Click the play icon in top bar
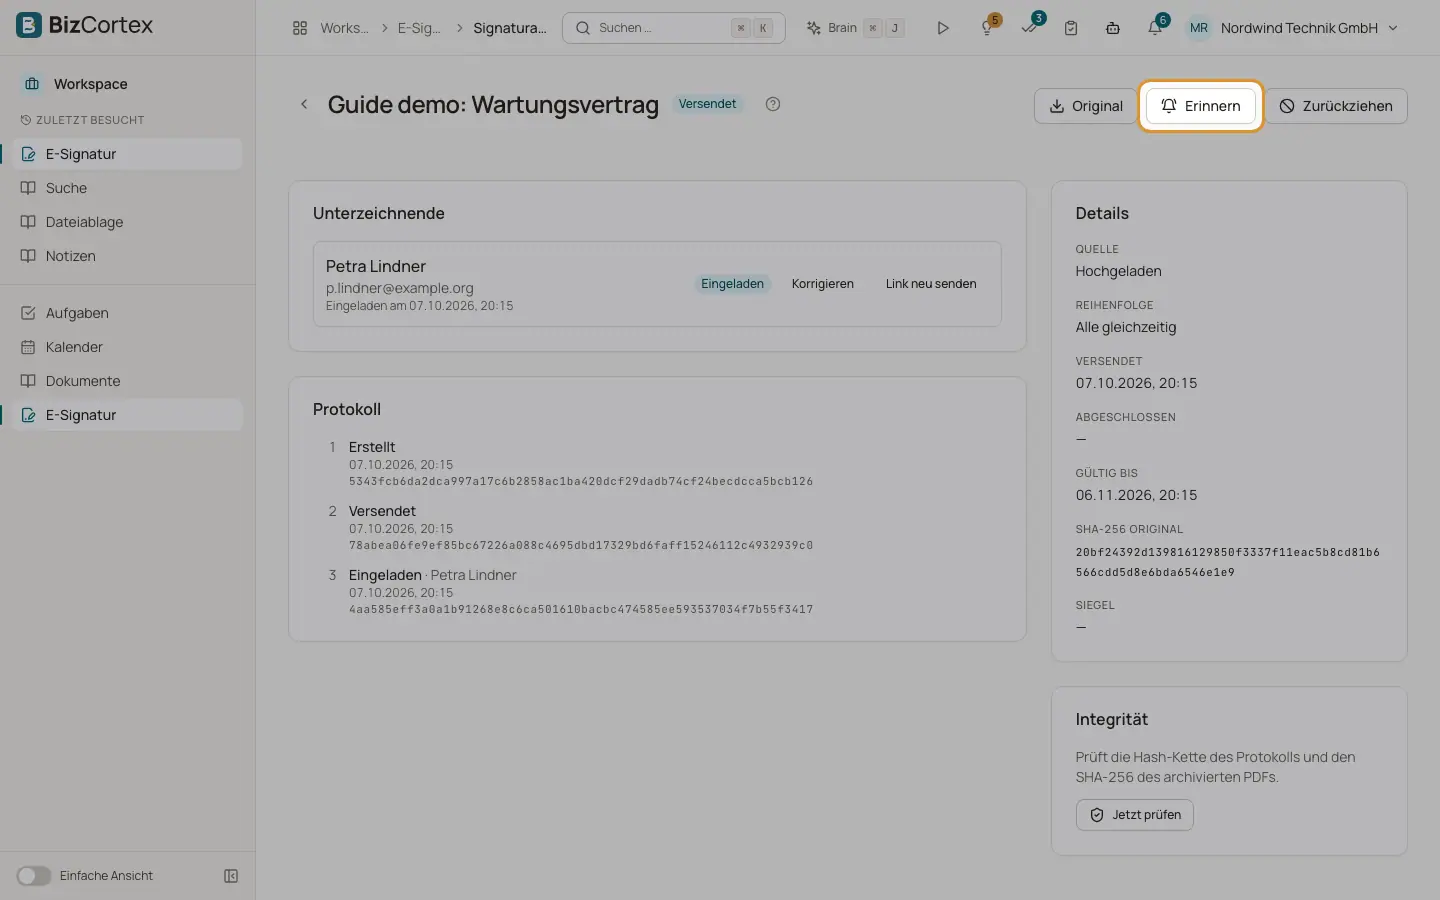 (942, 28)
